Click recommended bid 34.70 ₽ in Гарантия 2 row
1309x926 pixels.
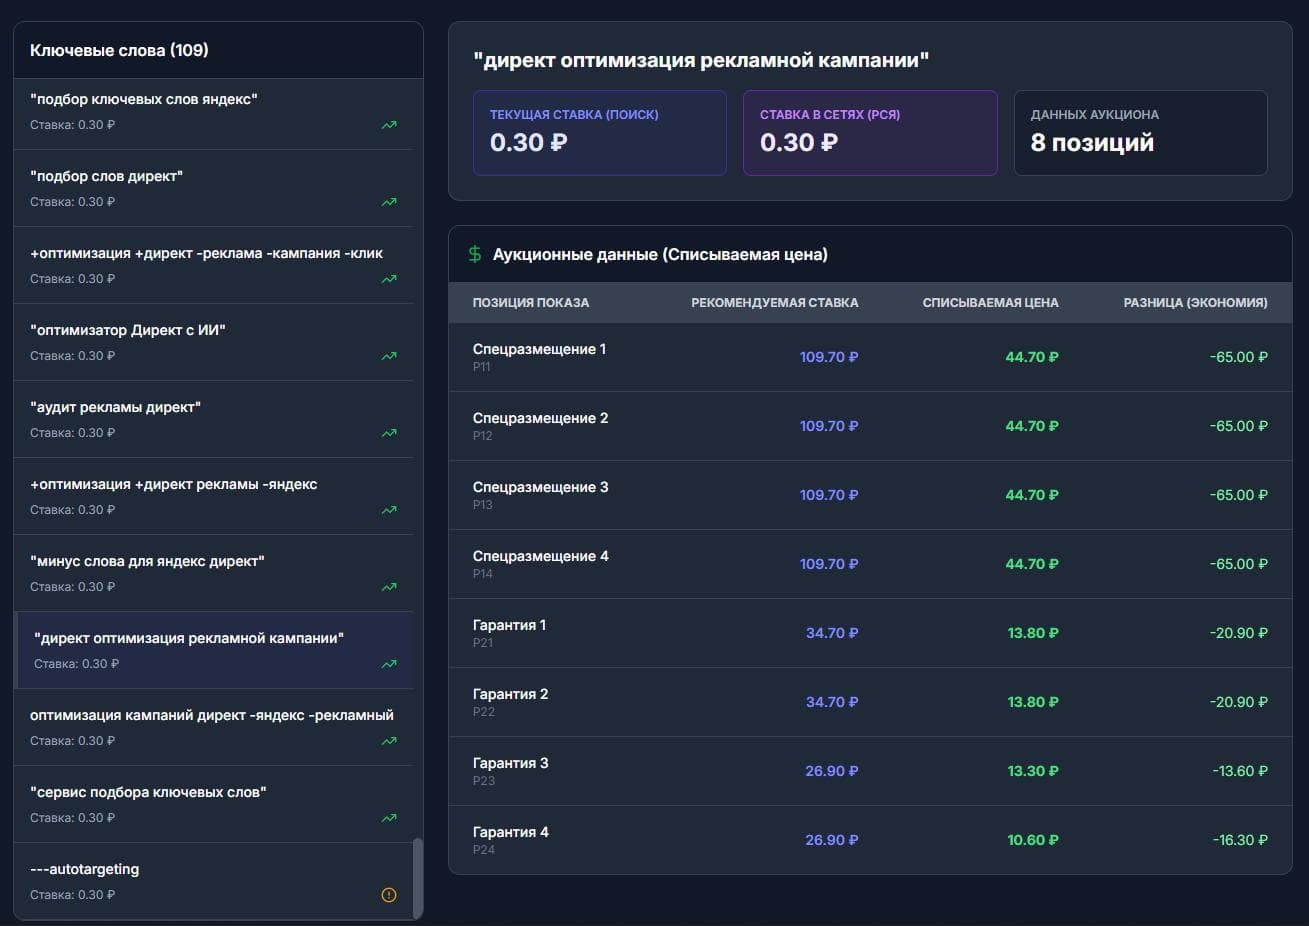coord(832,702)
